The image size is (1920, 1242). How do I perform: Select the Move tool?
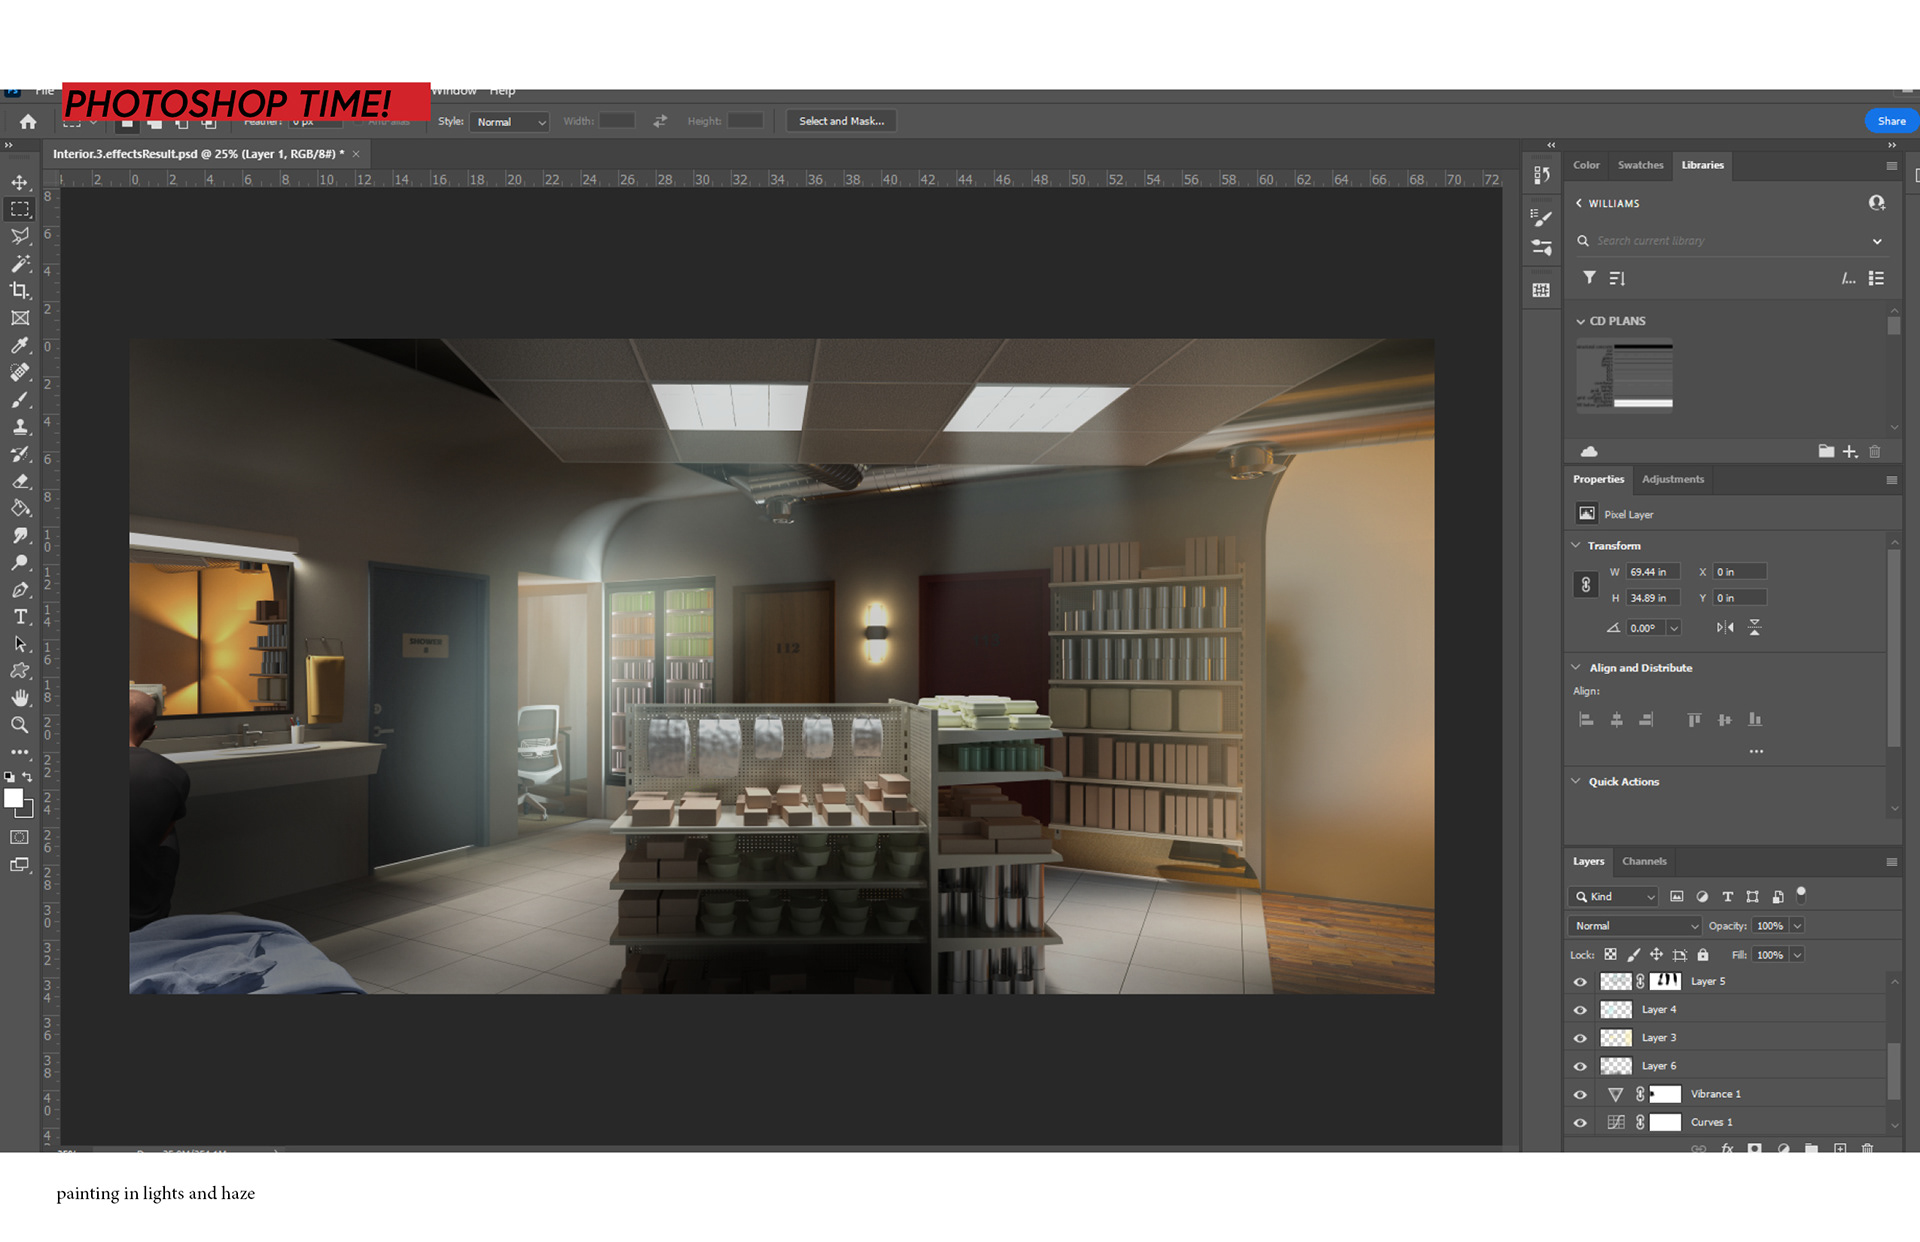pyautogui.click(x=19, y=182)
